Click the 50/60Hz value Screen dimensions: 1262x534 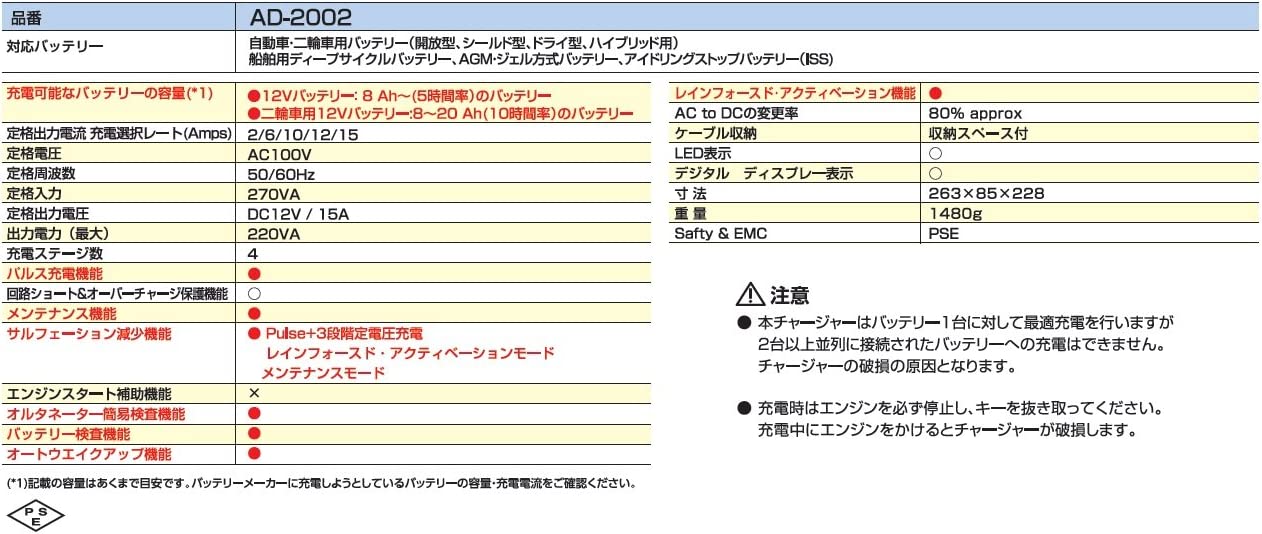(x=282, y=174)
